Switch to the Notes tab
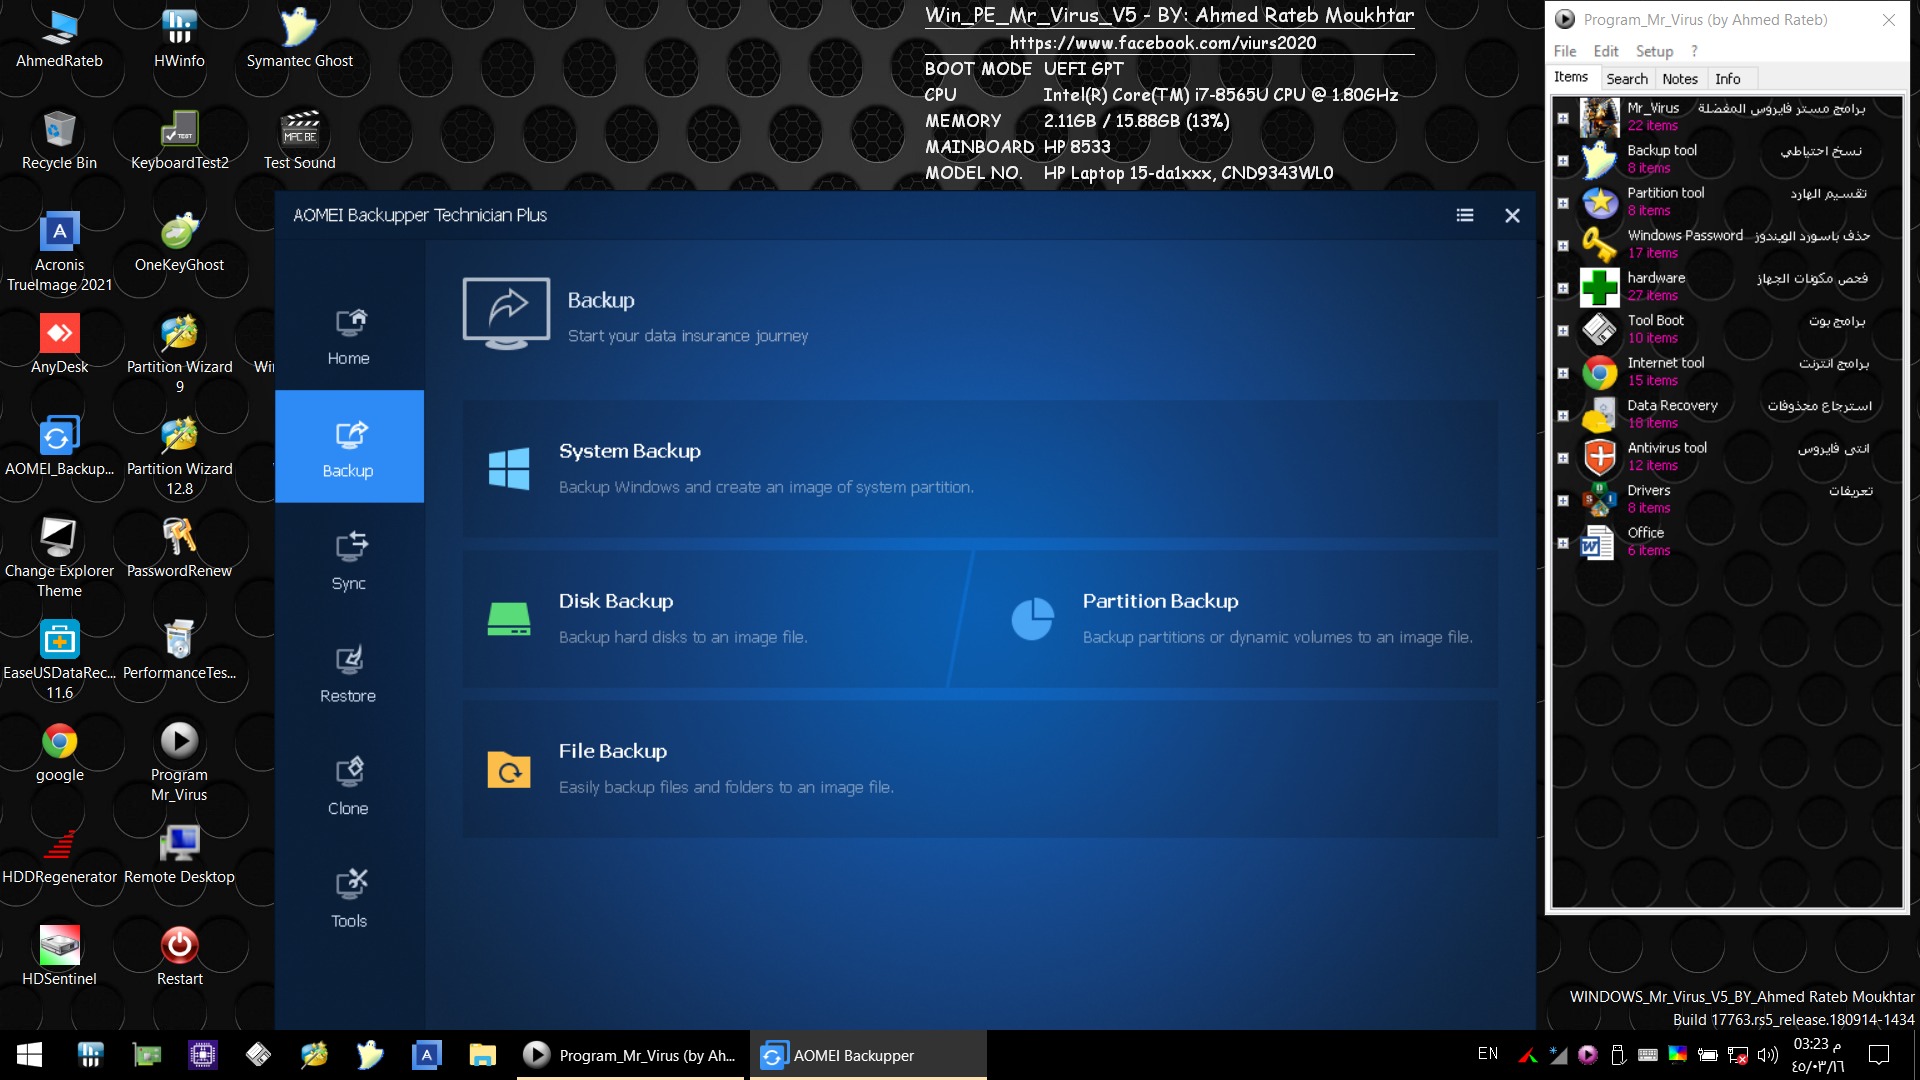1920x1080 pixels. [x=1680, y=79]
